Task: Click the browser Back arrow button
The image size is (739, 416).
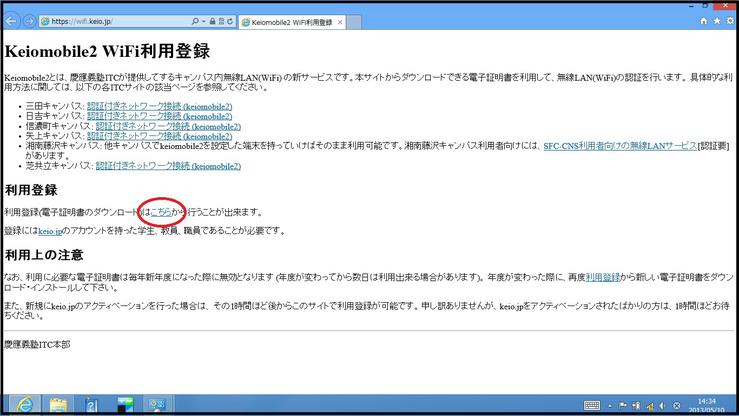Action: (x=13, y=20)
